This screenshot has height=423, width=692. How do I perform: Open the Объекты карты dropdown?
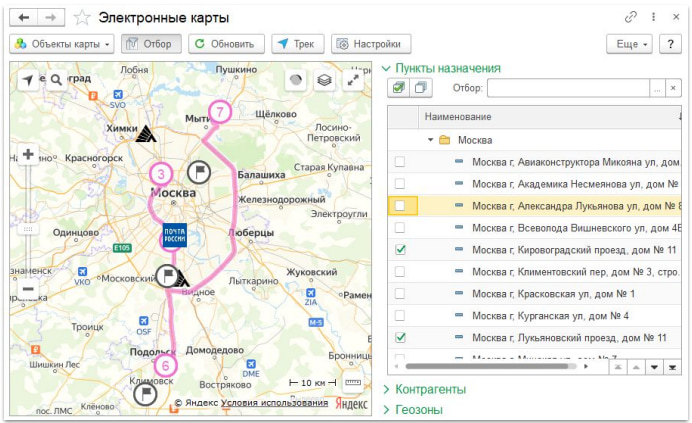point(62,44)
